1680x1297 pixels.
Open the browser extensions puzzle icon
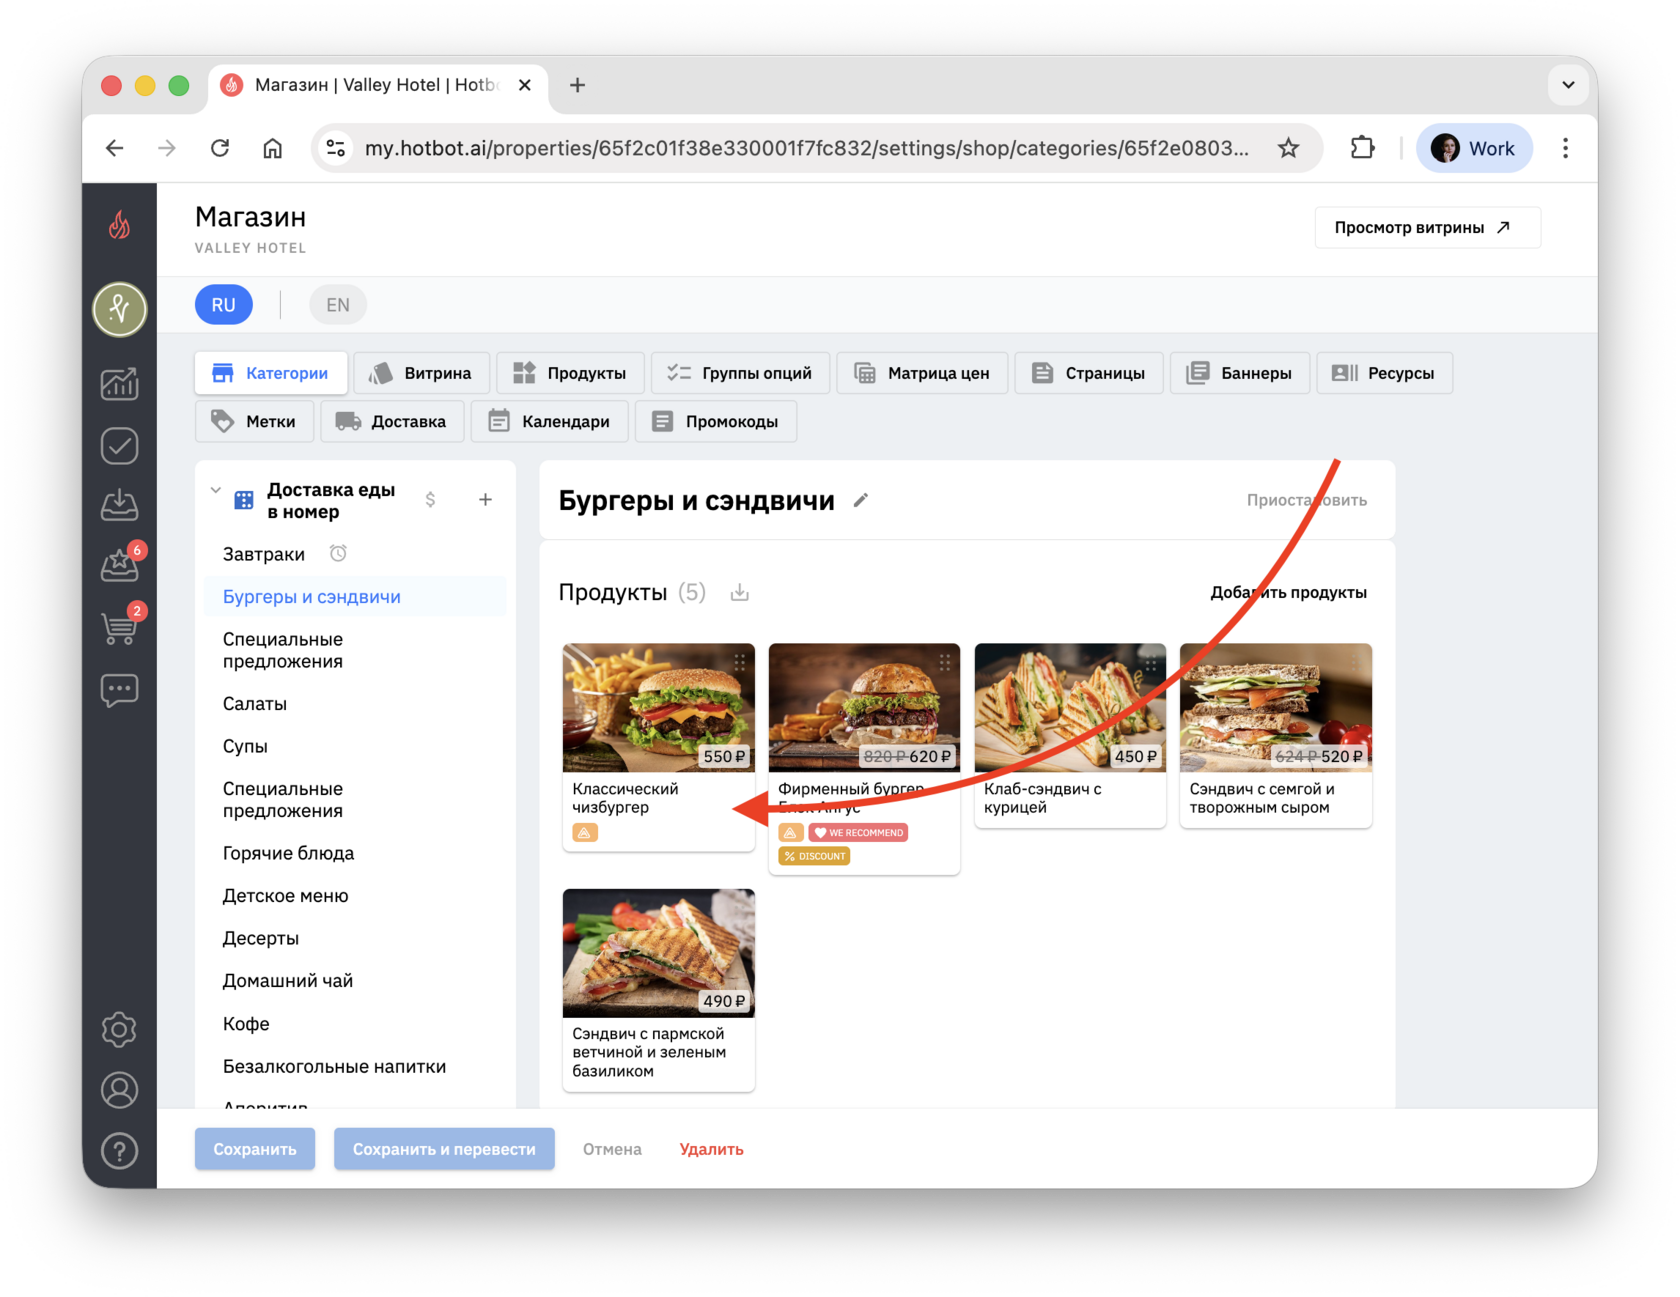[1362, 148]
